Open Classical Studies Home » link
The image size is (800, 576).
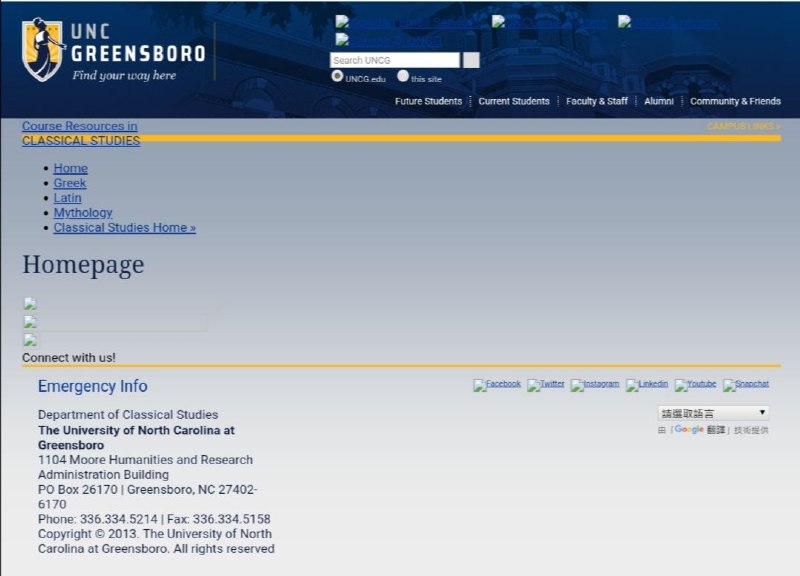click(x=124, y=228)
